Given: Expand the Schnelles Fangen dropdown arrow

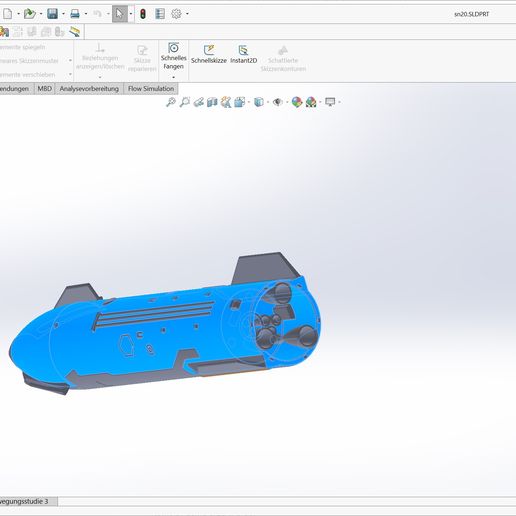Looking at the screenshot, I should 173,77.
